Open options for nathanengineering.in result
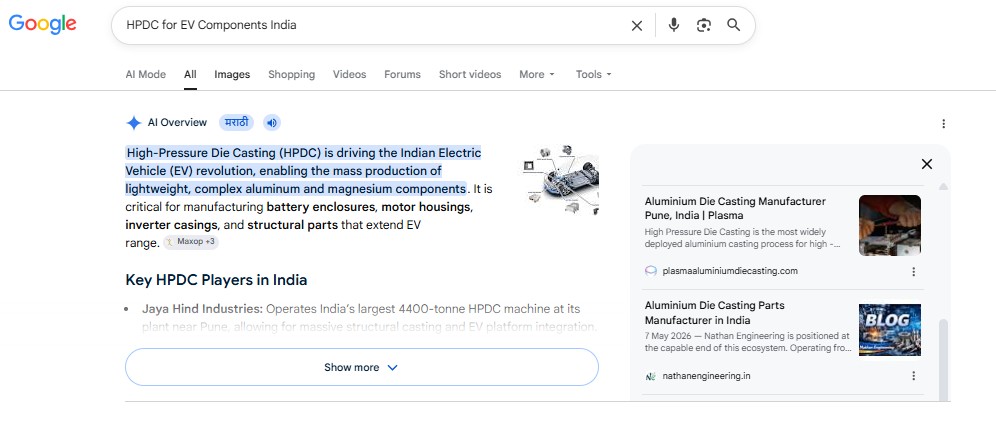The image size is (996, 425). [x=913, y=376]
